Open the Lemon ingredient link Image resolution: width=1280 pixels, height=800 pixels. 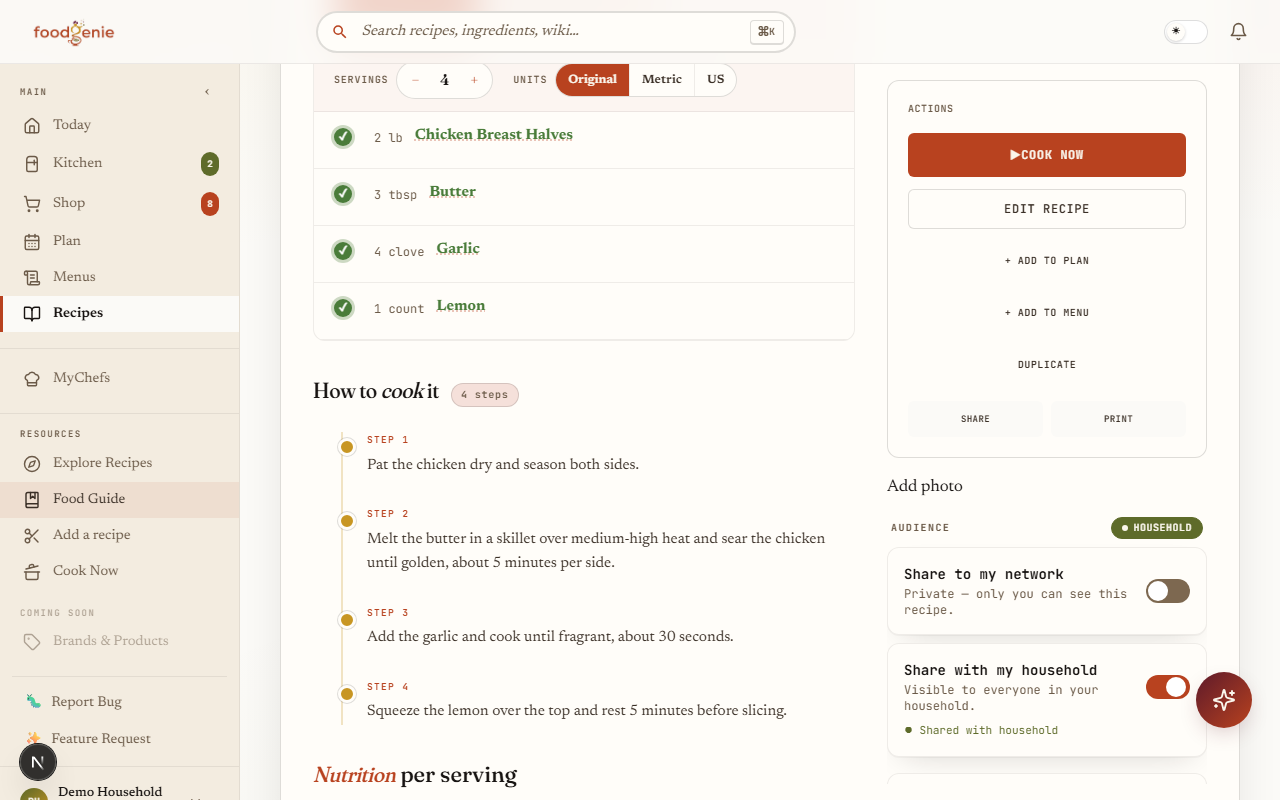(461, 306)
